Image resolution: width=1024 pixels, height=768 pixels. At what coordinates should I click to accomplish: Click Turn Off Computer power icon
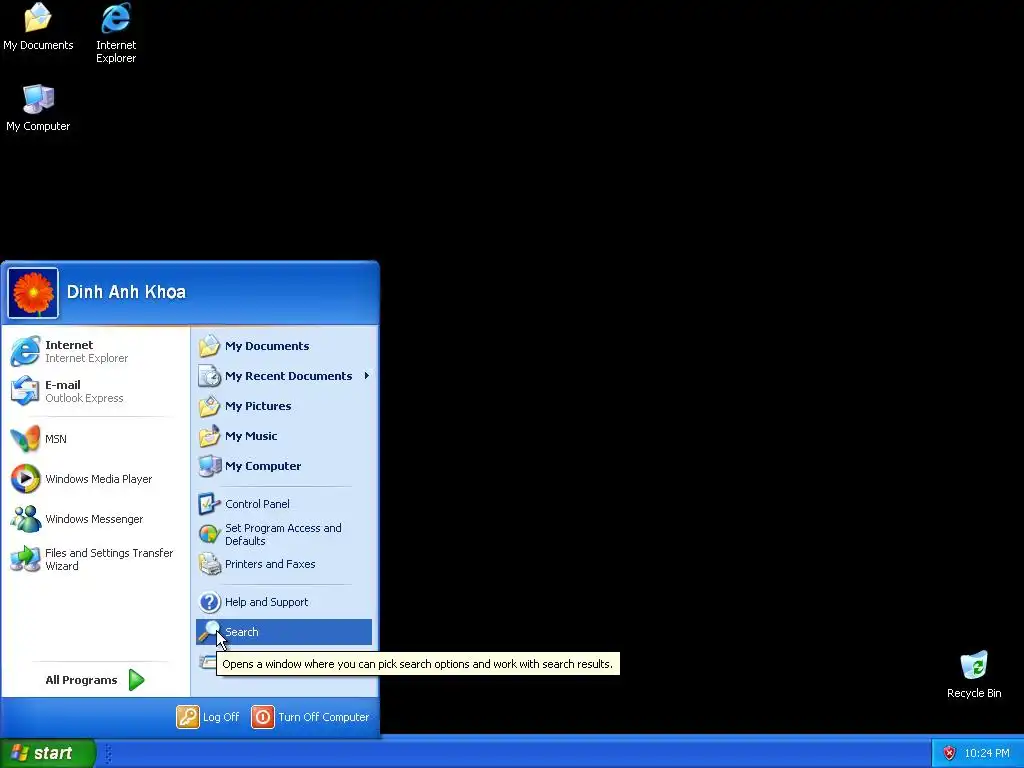pos(263,717)
